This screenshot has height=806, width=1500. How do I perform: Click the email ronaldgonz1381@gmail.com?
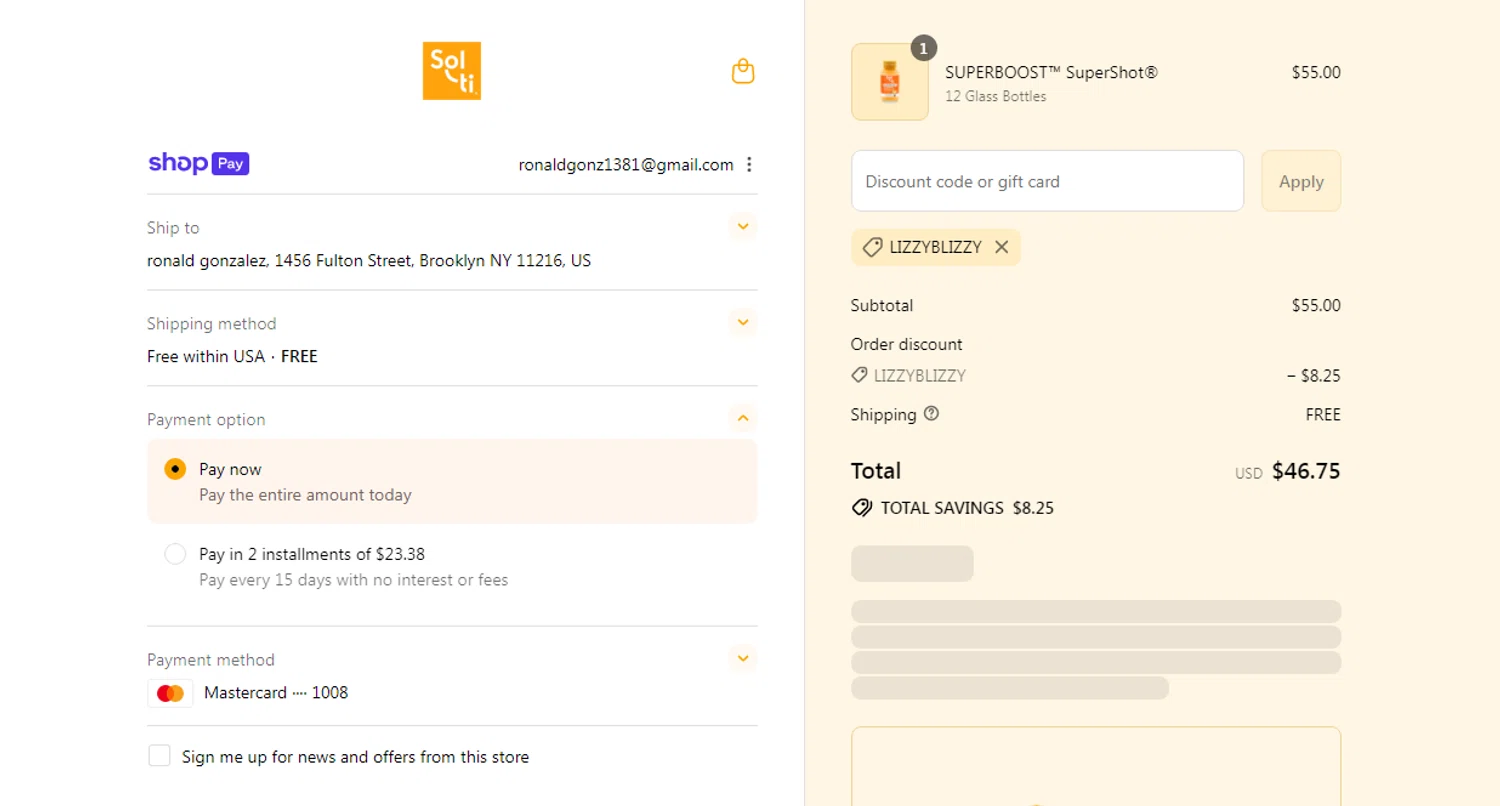(x=626, y=165)
